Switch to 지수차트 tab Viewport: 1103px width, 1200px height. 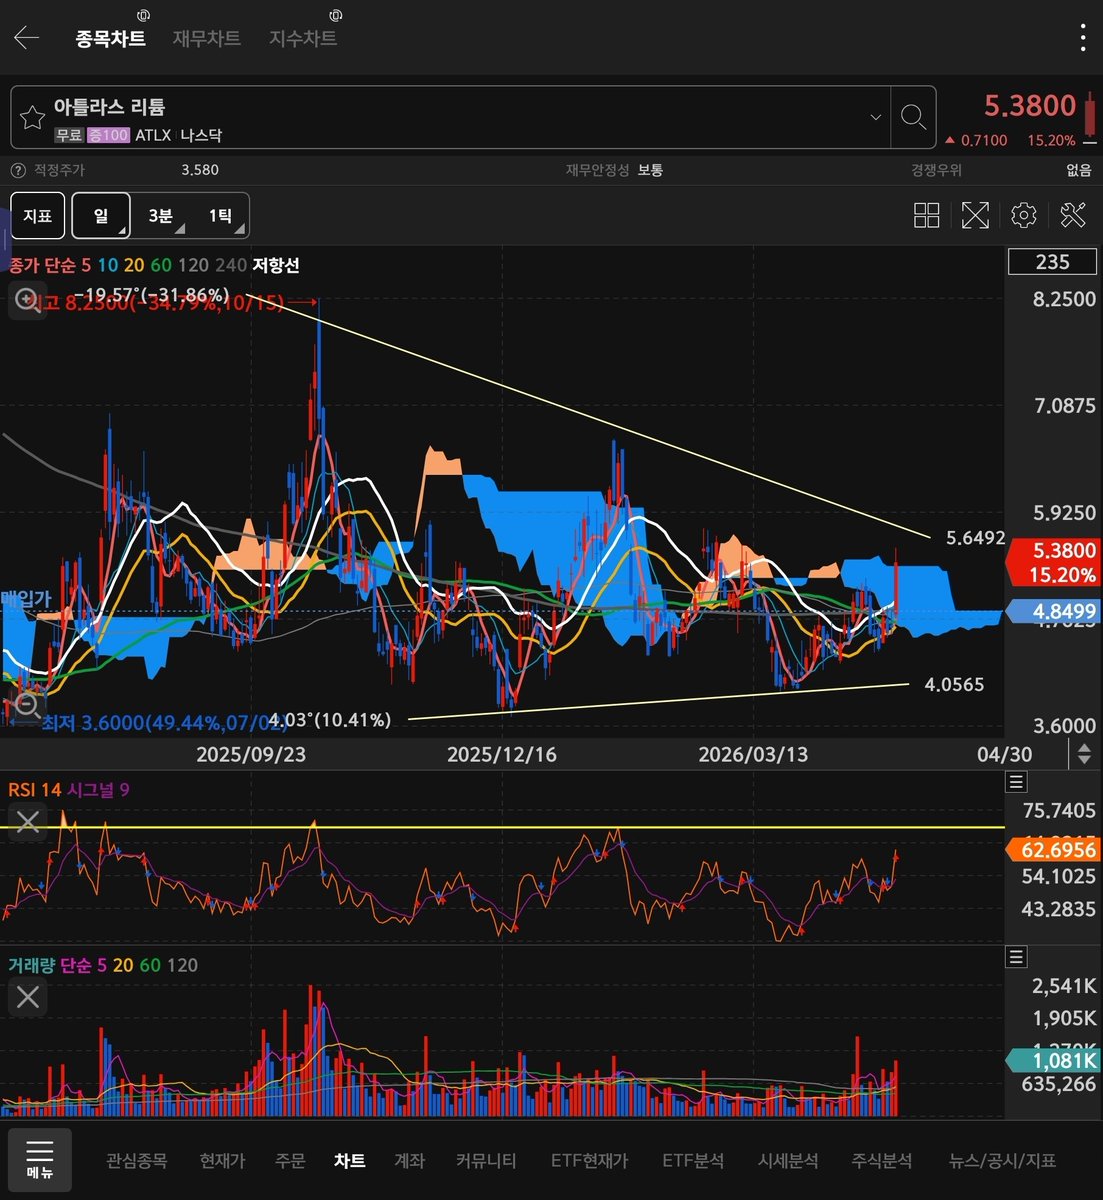coord(303,38)
